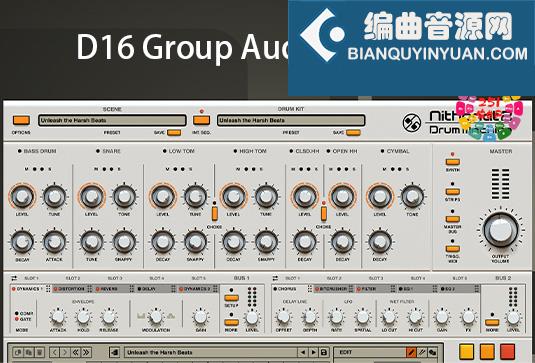This screenshot has height=363, width=535.
Task: Click the orange square pad button
Action: (x=487, y=351)
